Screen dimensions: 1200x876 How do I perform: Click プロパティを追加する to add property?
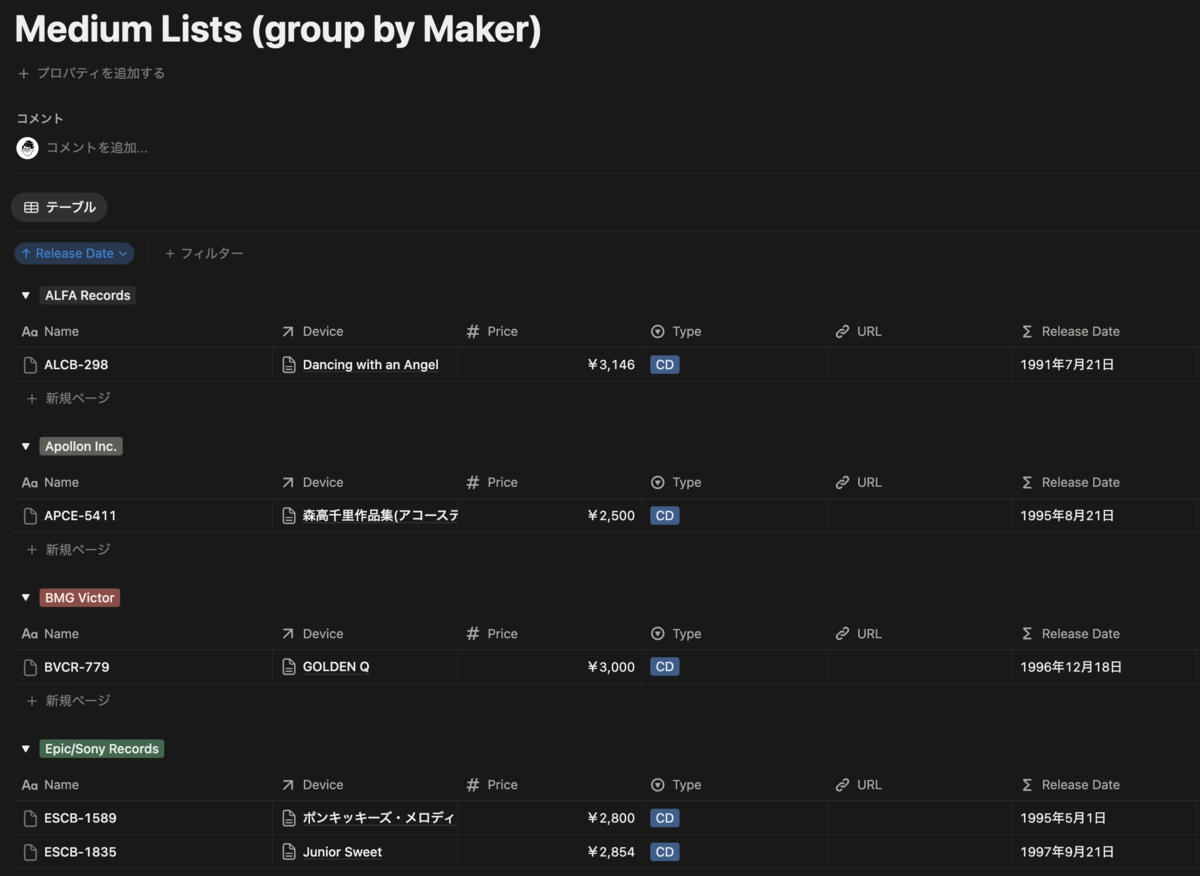click(91, 73)
